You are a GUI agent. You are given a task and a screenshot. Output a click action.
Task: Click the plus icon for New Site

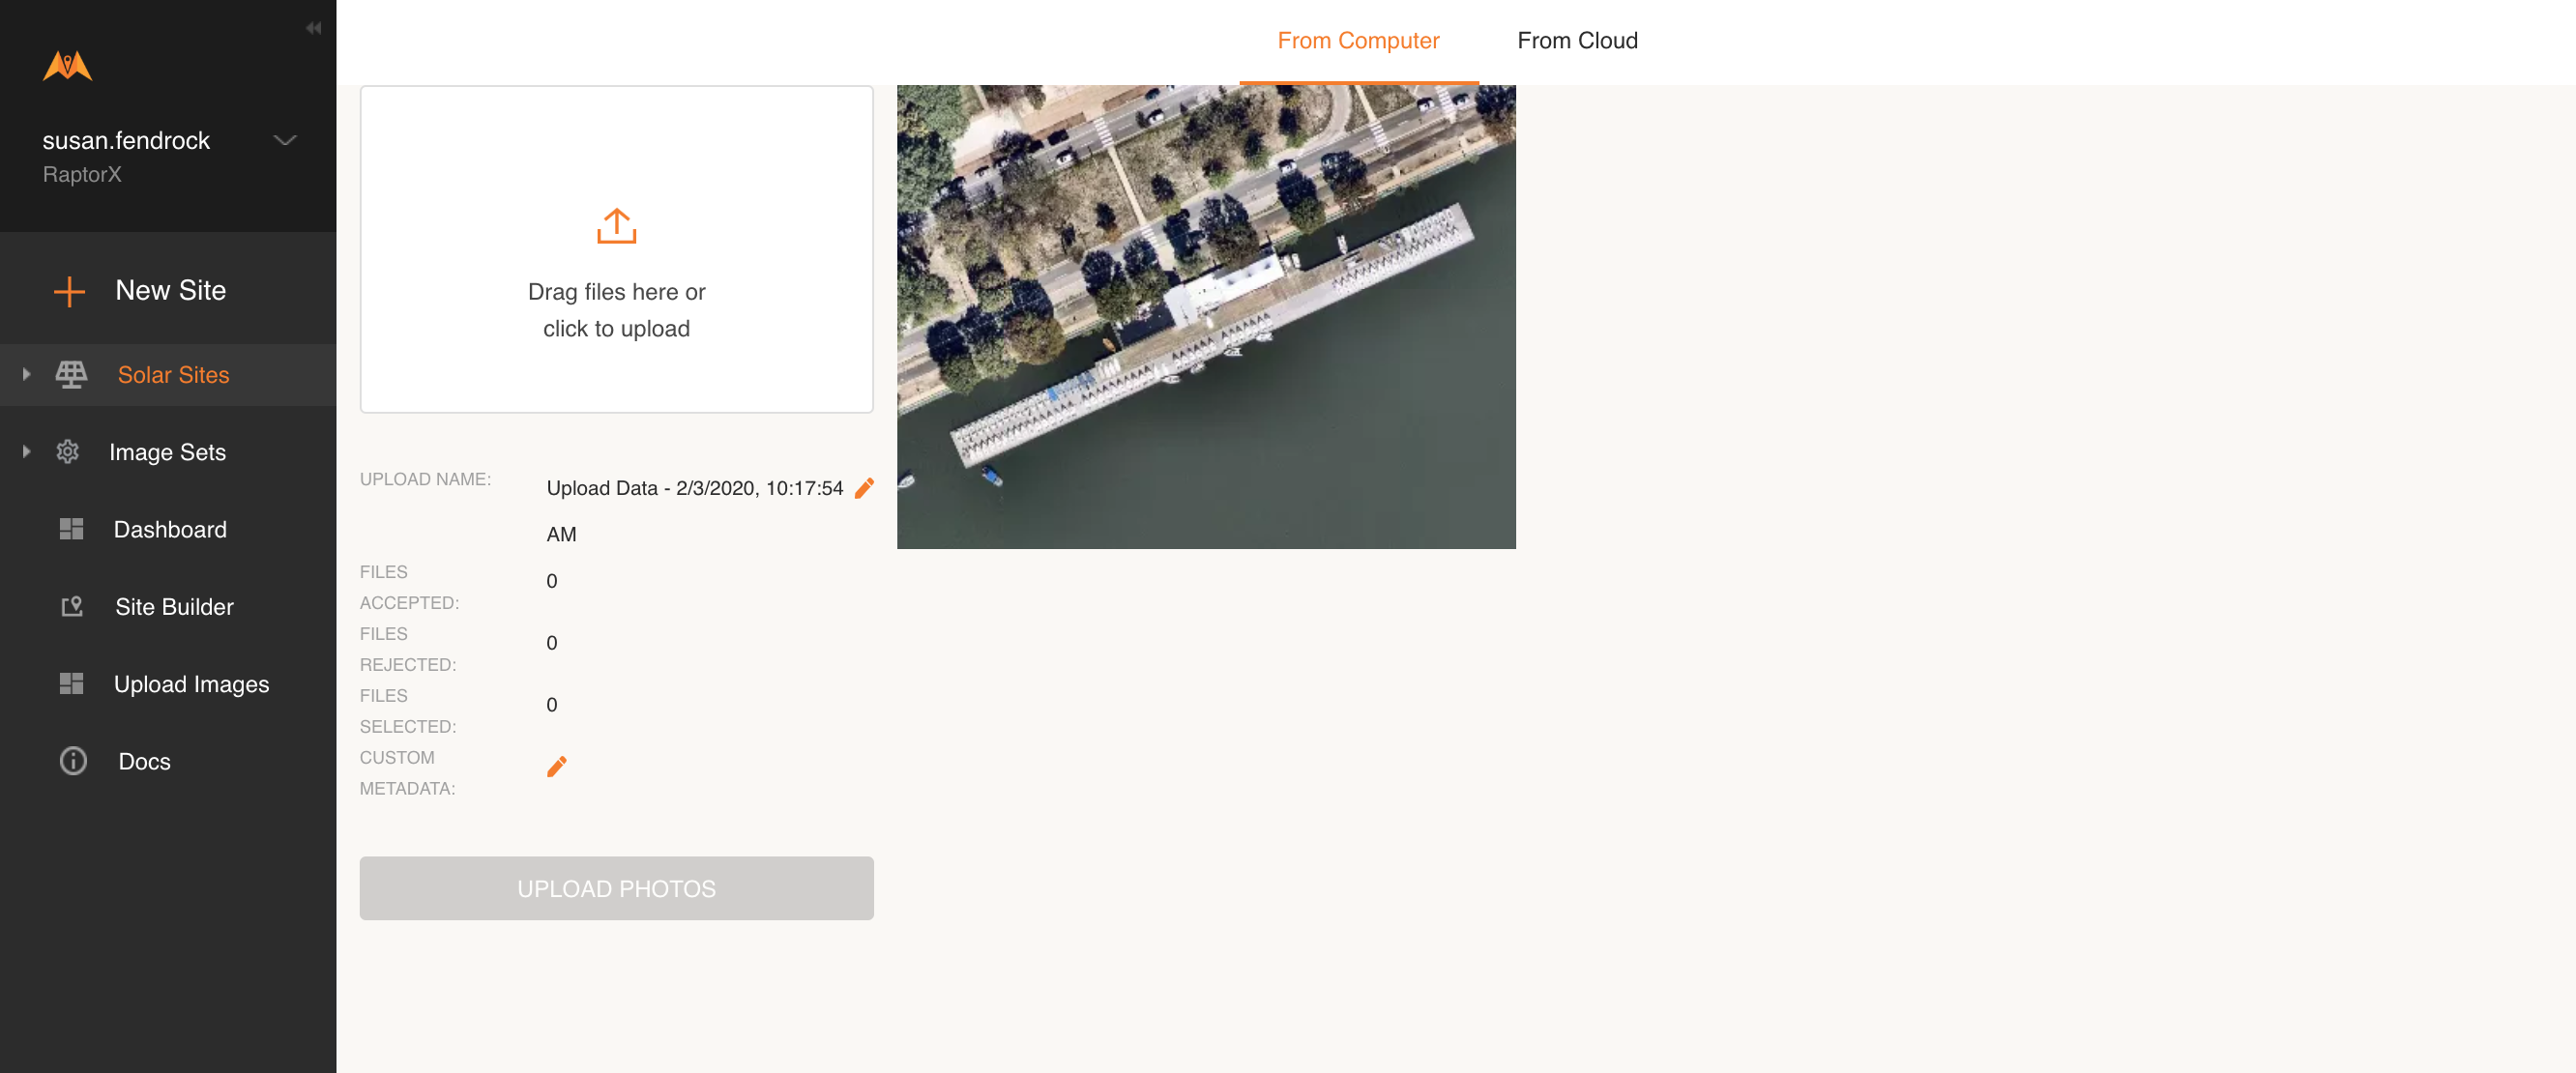(x=69, y=291)
